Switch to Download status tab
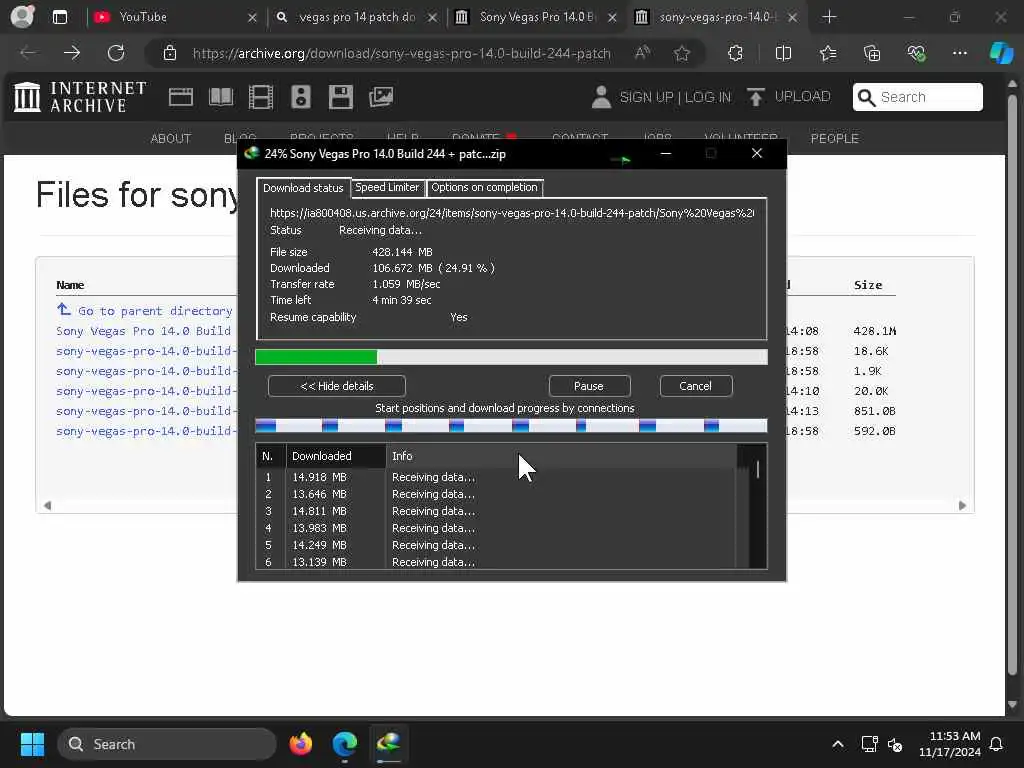1024x768 pixels. pos(303,187)
